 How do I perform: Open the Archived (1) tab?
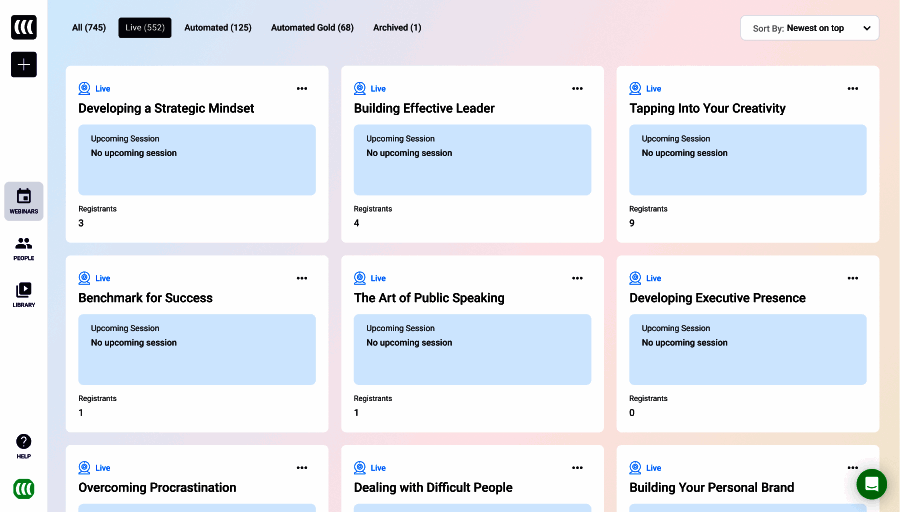pyautogui.click(x=397, y=28)
